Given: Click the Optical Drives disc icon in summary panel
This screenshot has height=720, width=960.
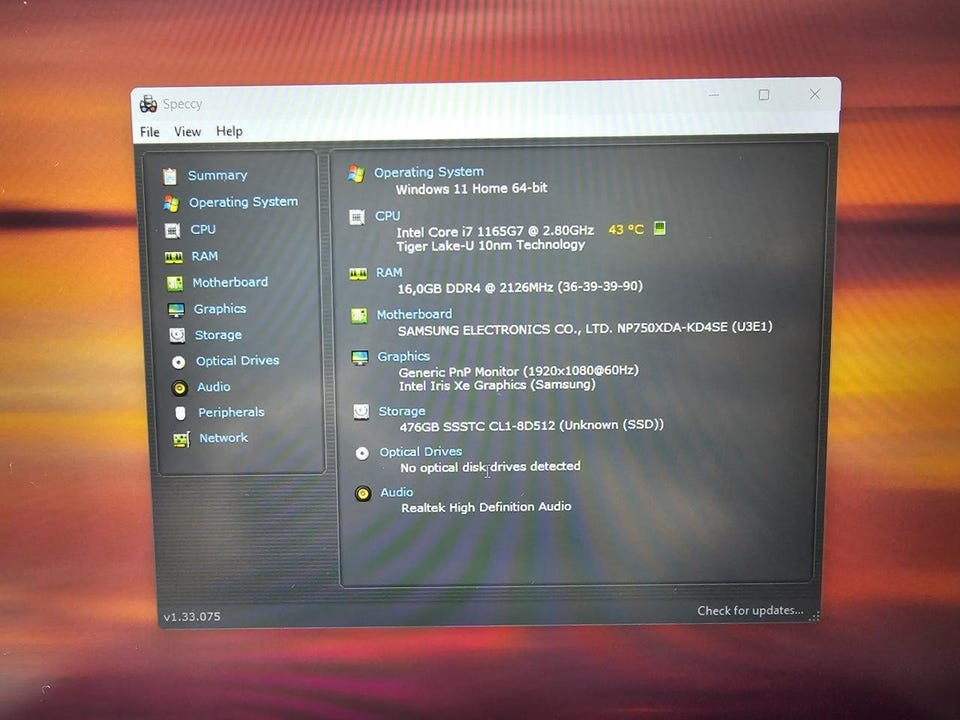Looking at the screenshot, I should tap(362, 454).
